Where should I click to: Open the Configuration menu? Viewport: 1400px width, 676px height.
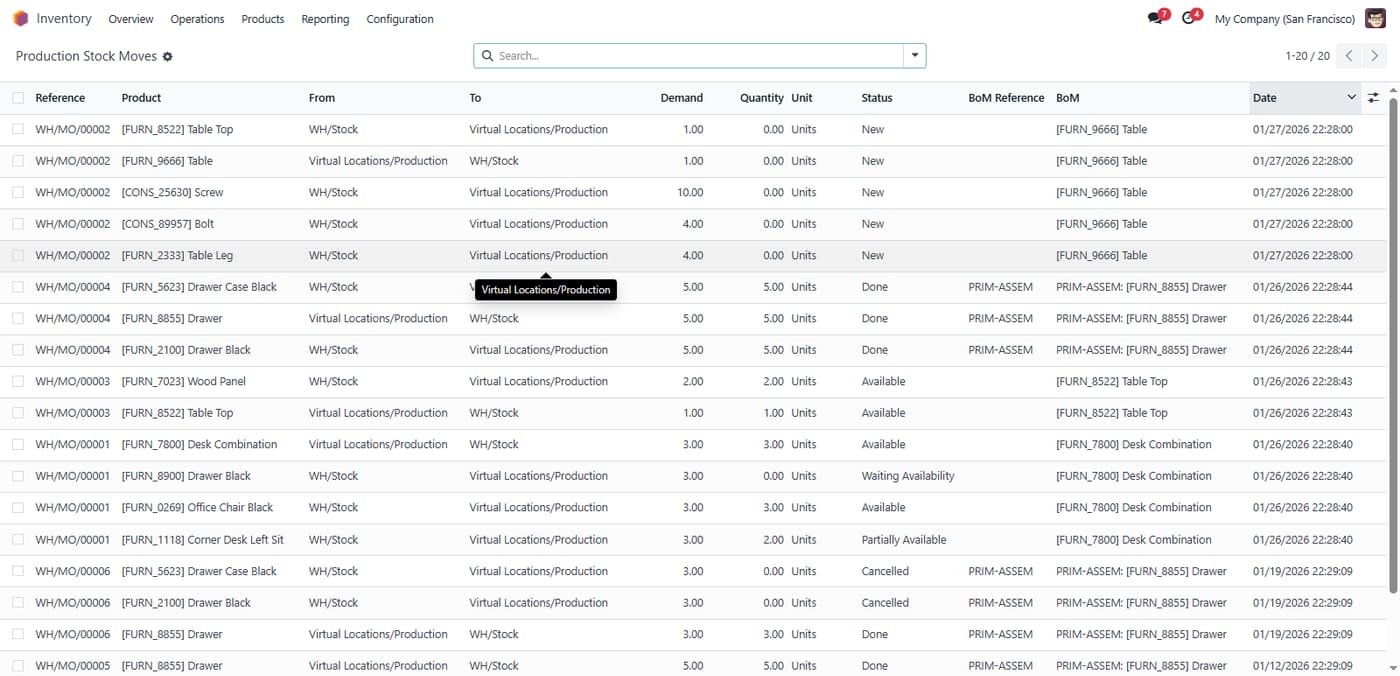pyautogui.click(x=400, y=19)
